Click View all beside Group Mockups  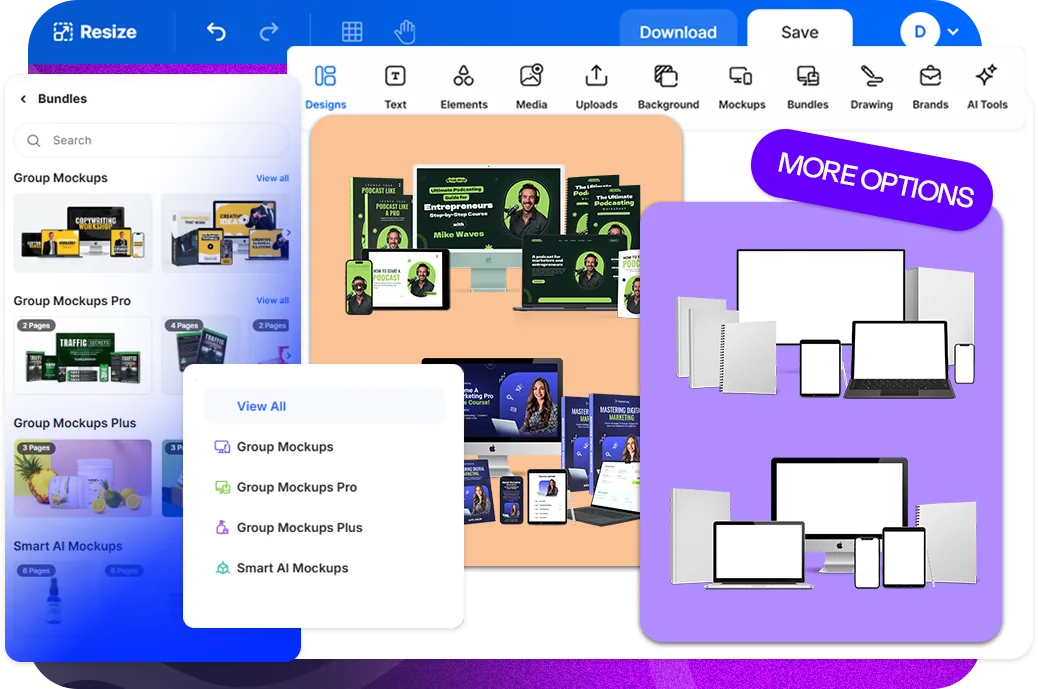click(273, 178)
